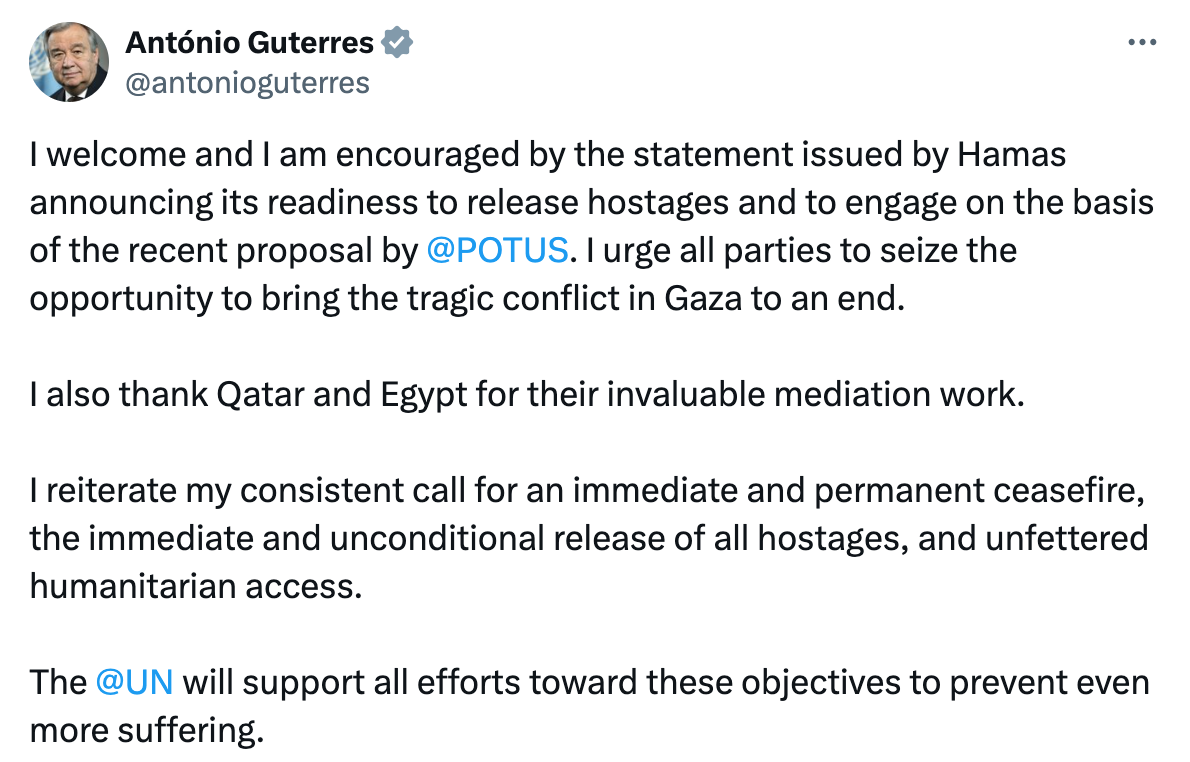Screen dimensions: 1190x762
Task: Open the more options ellipsis menu
Action: 1141,44
